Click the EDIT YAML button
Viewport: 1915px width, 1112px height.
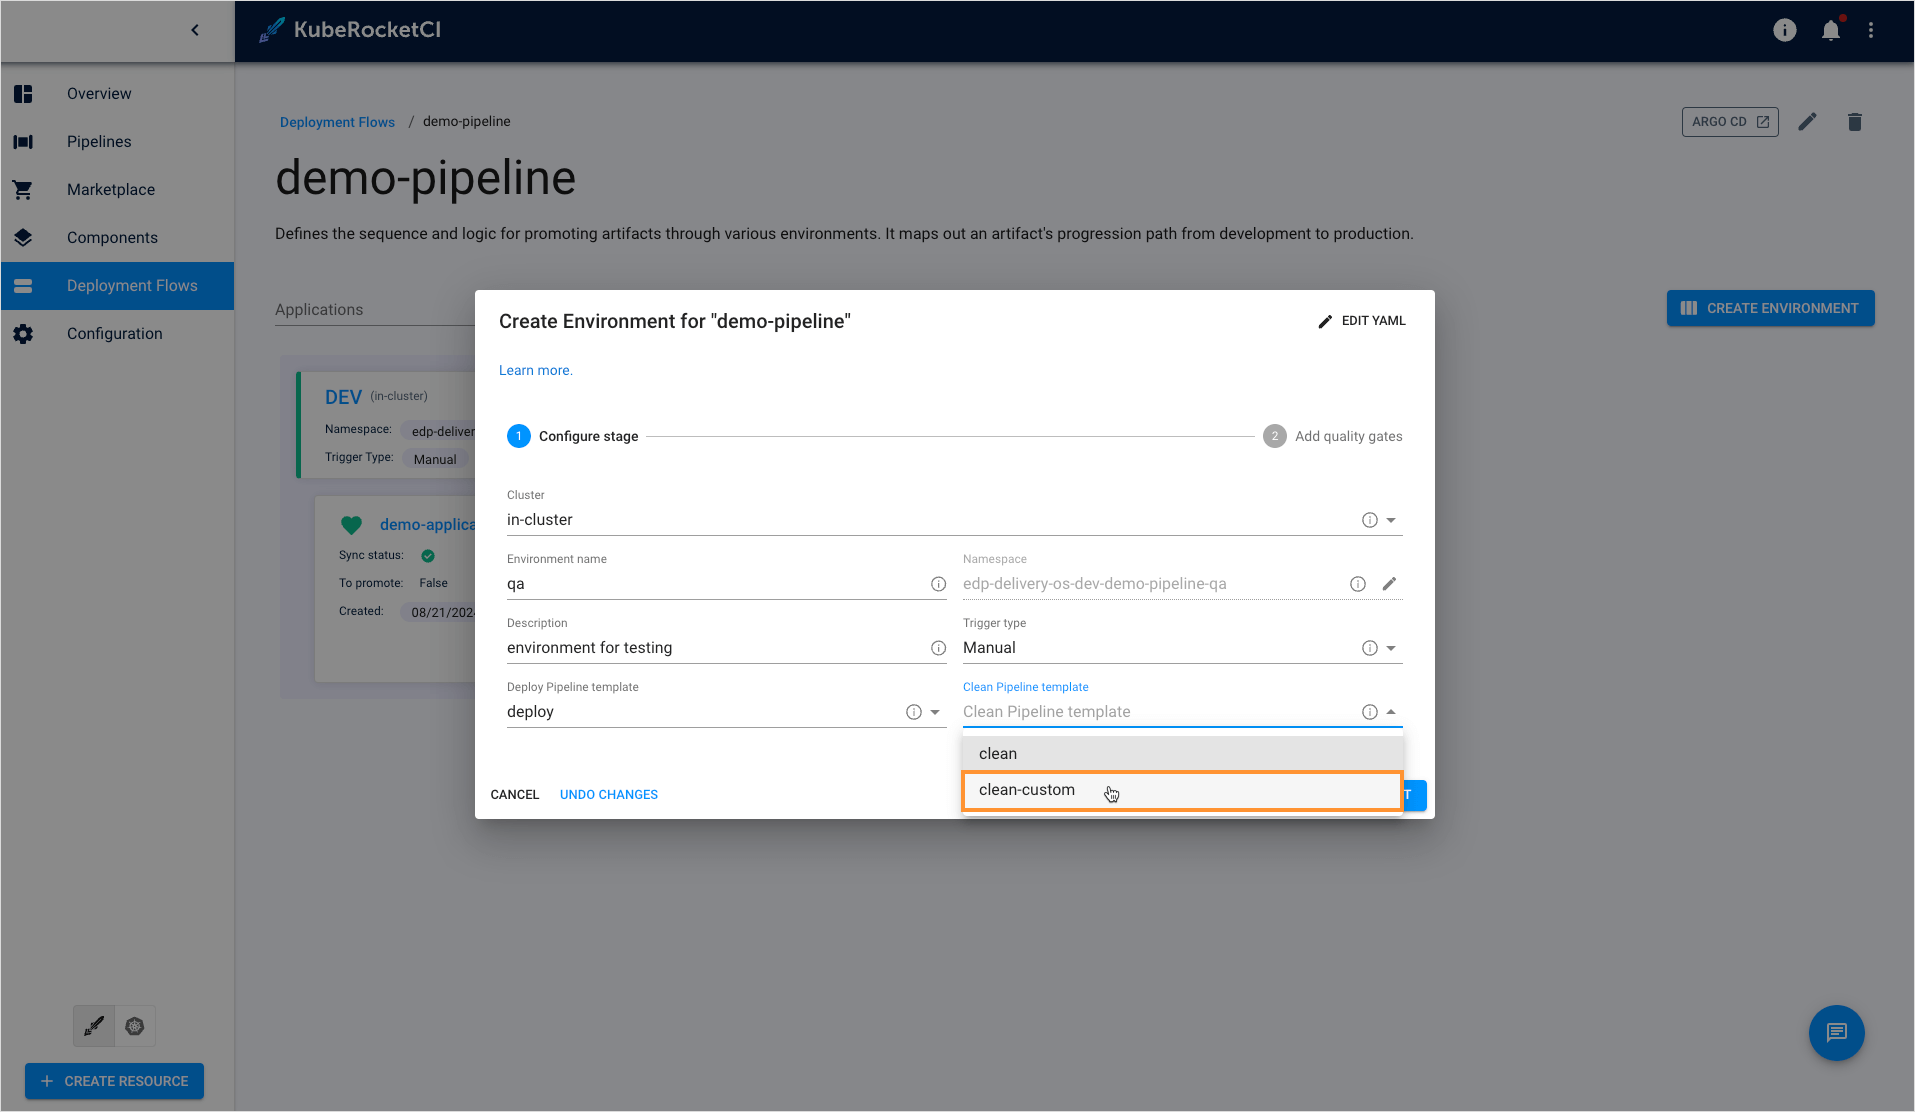pos(1362,320)
